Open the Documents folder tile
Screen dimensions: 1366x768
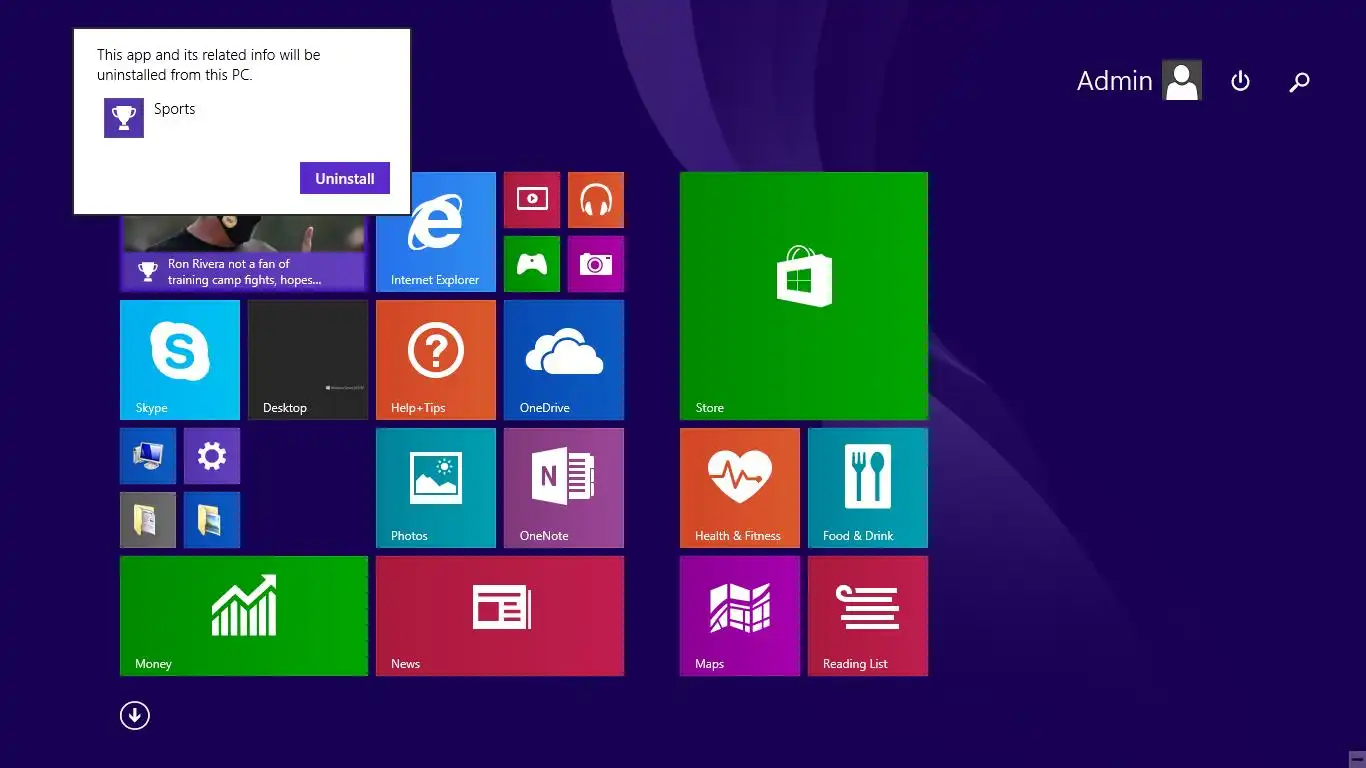[148, 520]
